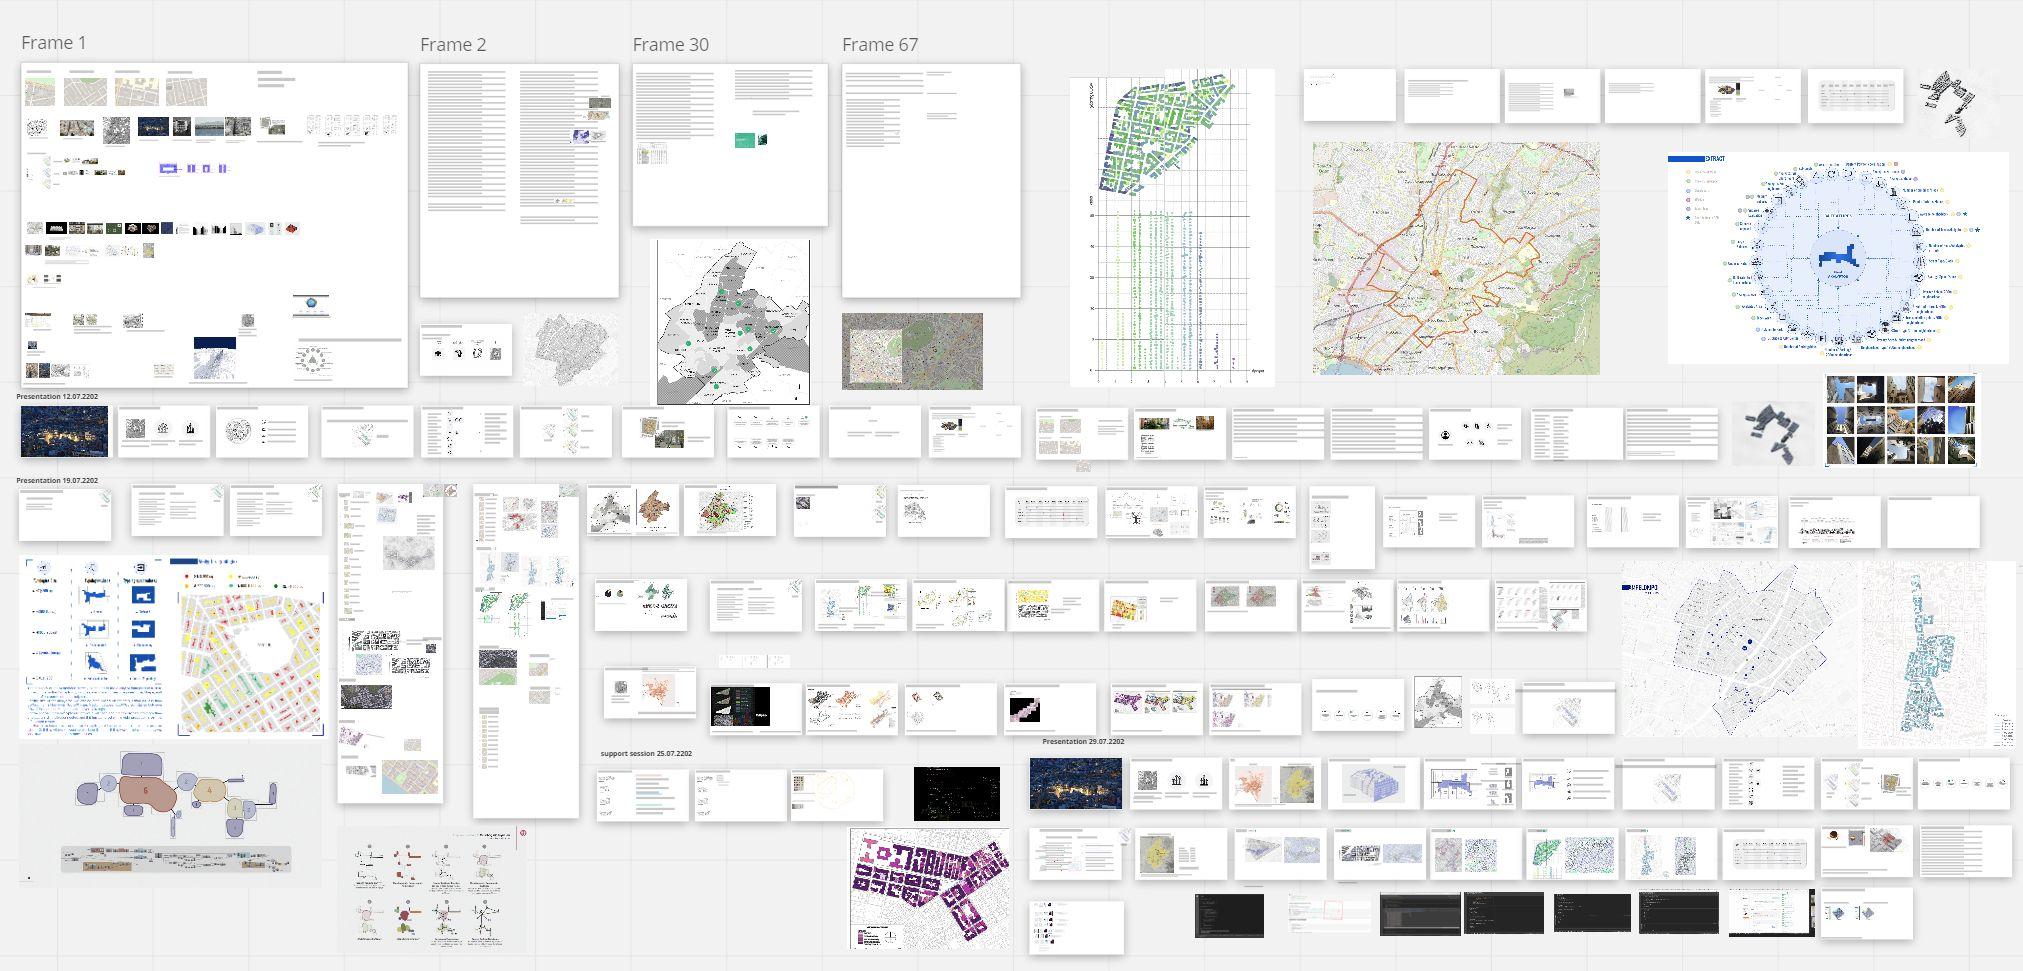The image size is (2023, 971).
Task: Select the gray 3D model beside photo grid
Action: click(x=1773, y=434)
